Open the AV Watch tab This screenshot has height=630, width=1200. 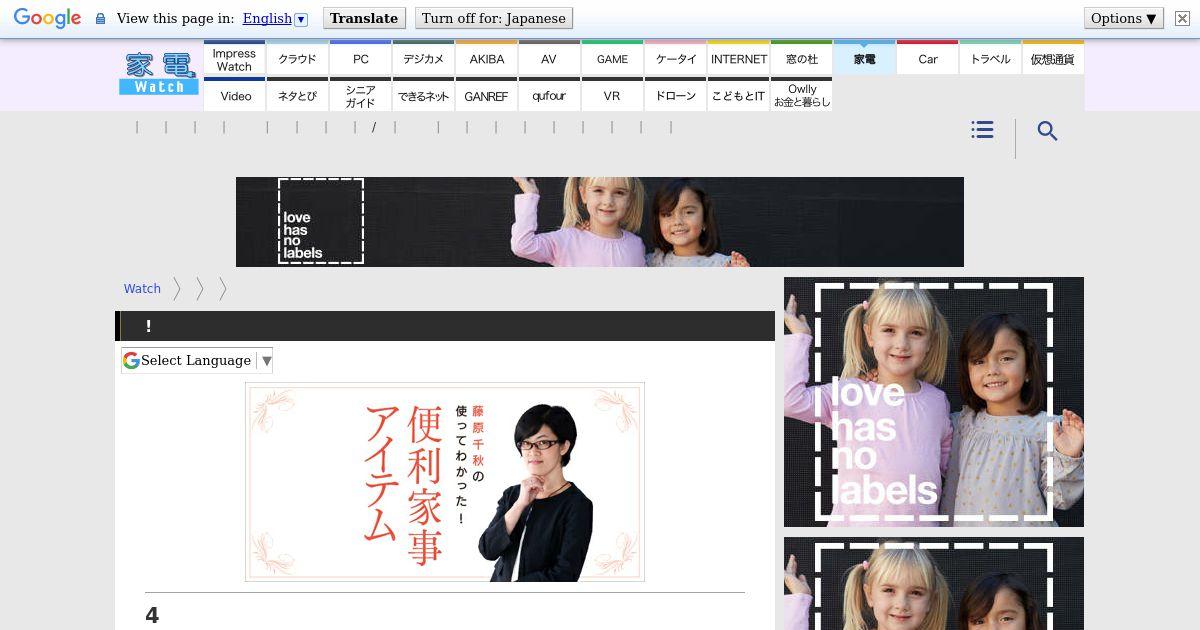coord(549,59)
